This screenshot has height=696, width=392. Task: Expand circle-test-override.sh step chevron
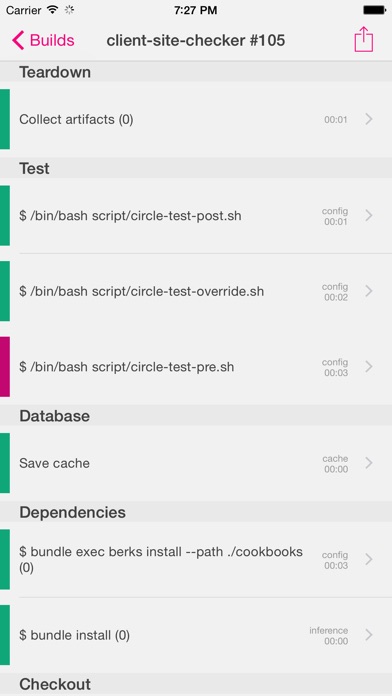tap(369, 291)
